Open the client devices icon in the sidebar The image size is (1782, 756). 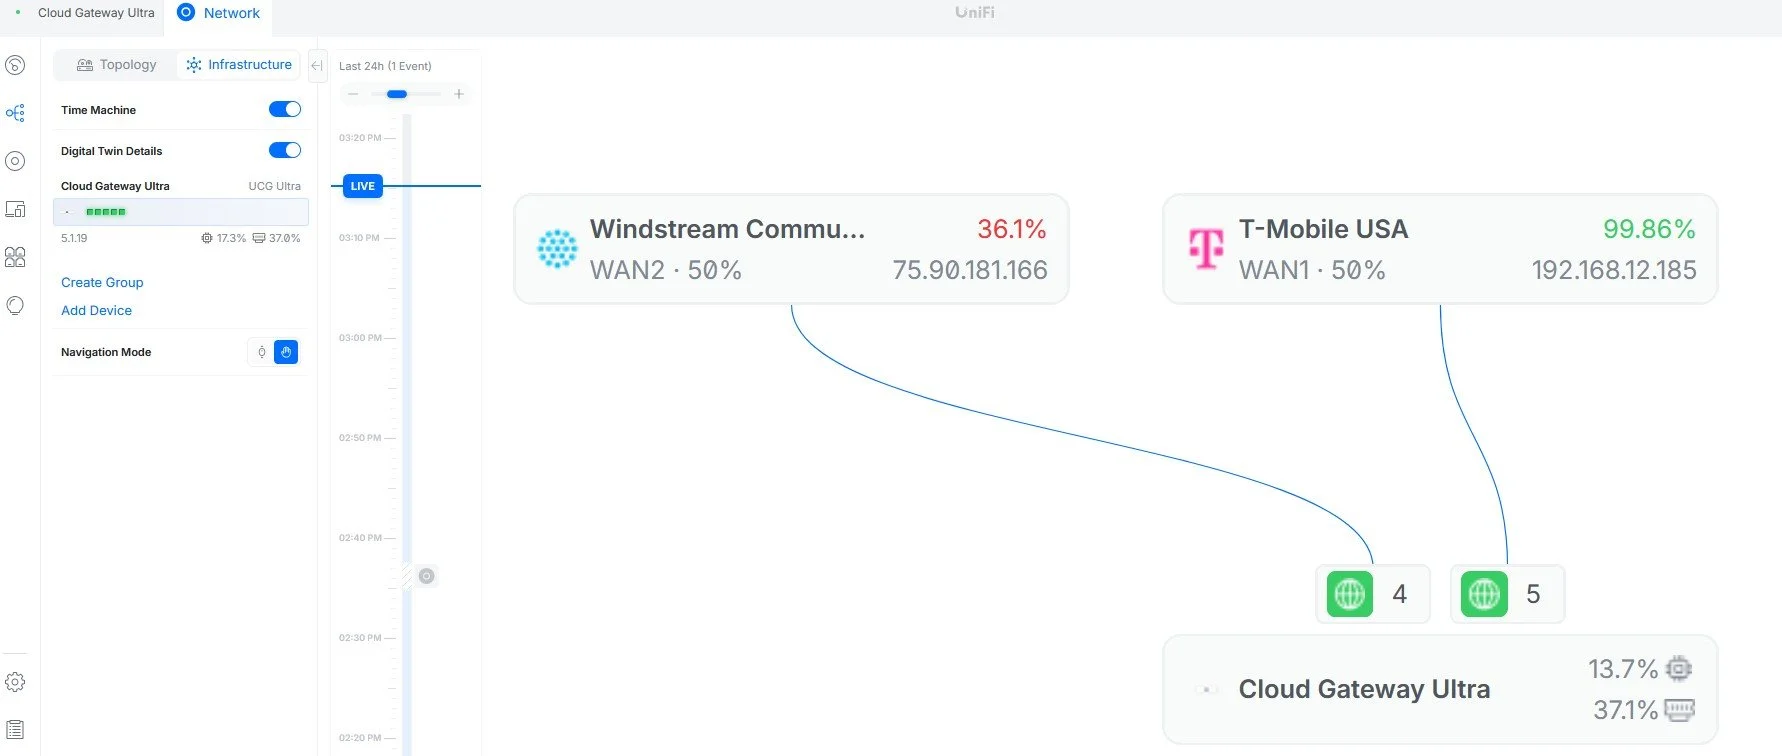tap(15, 209)
